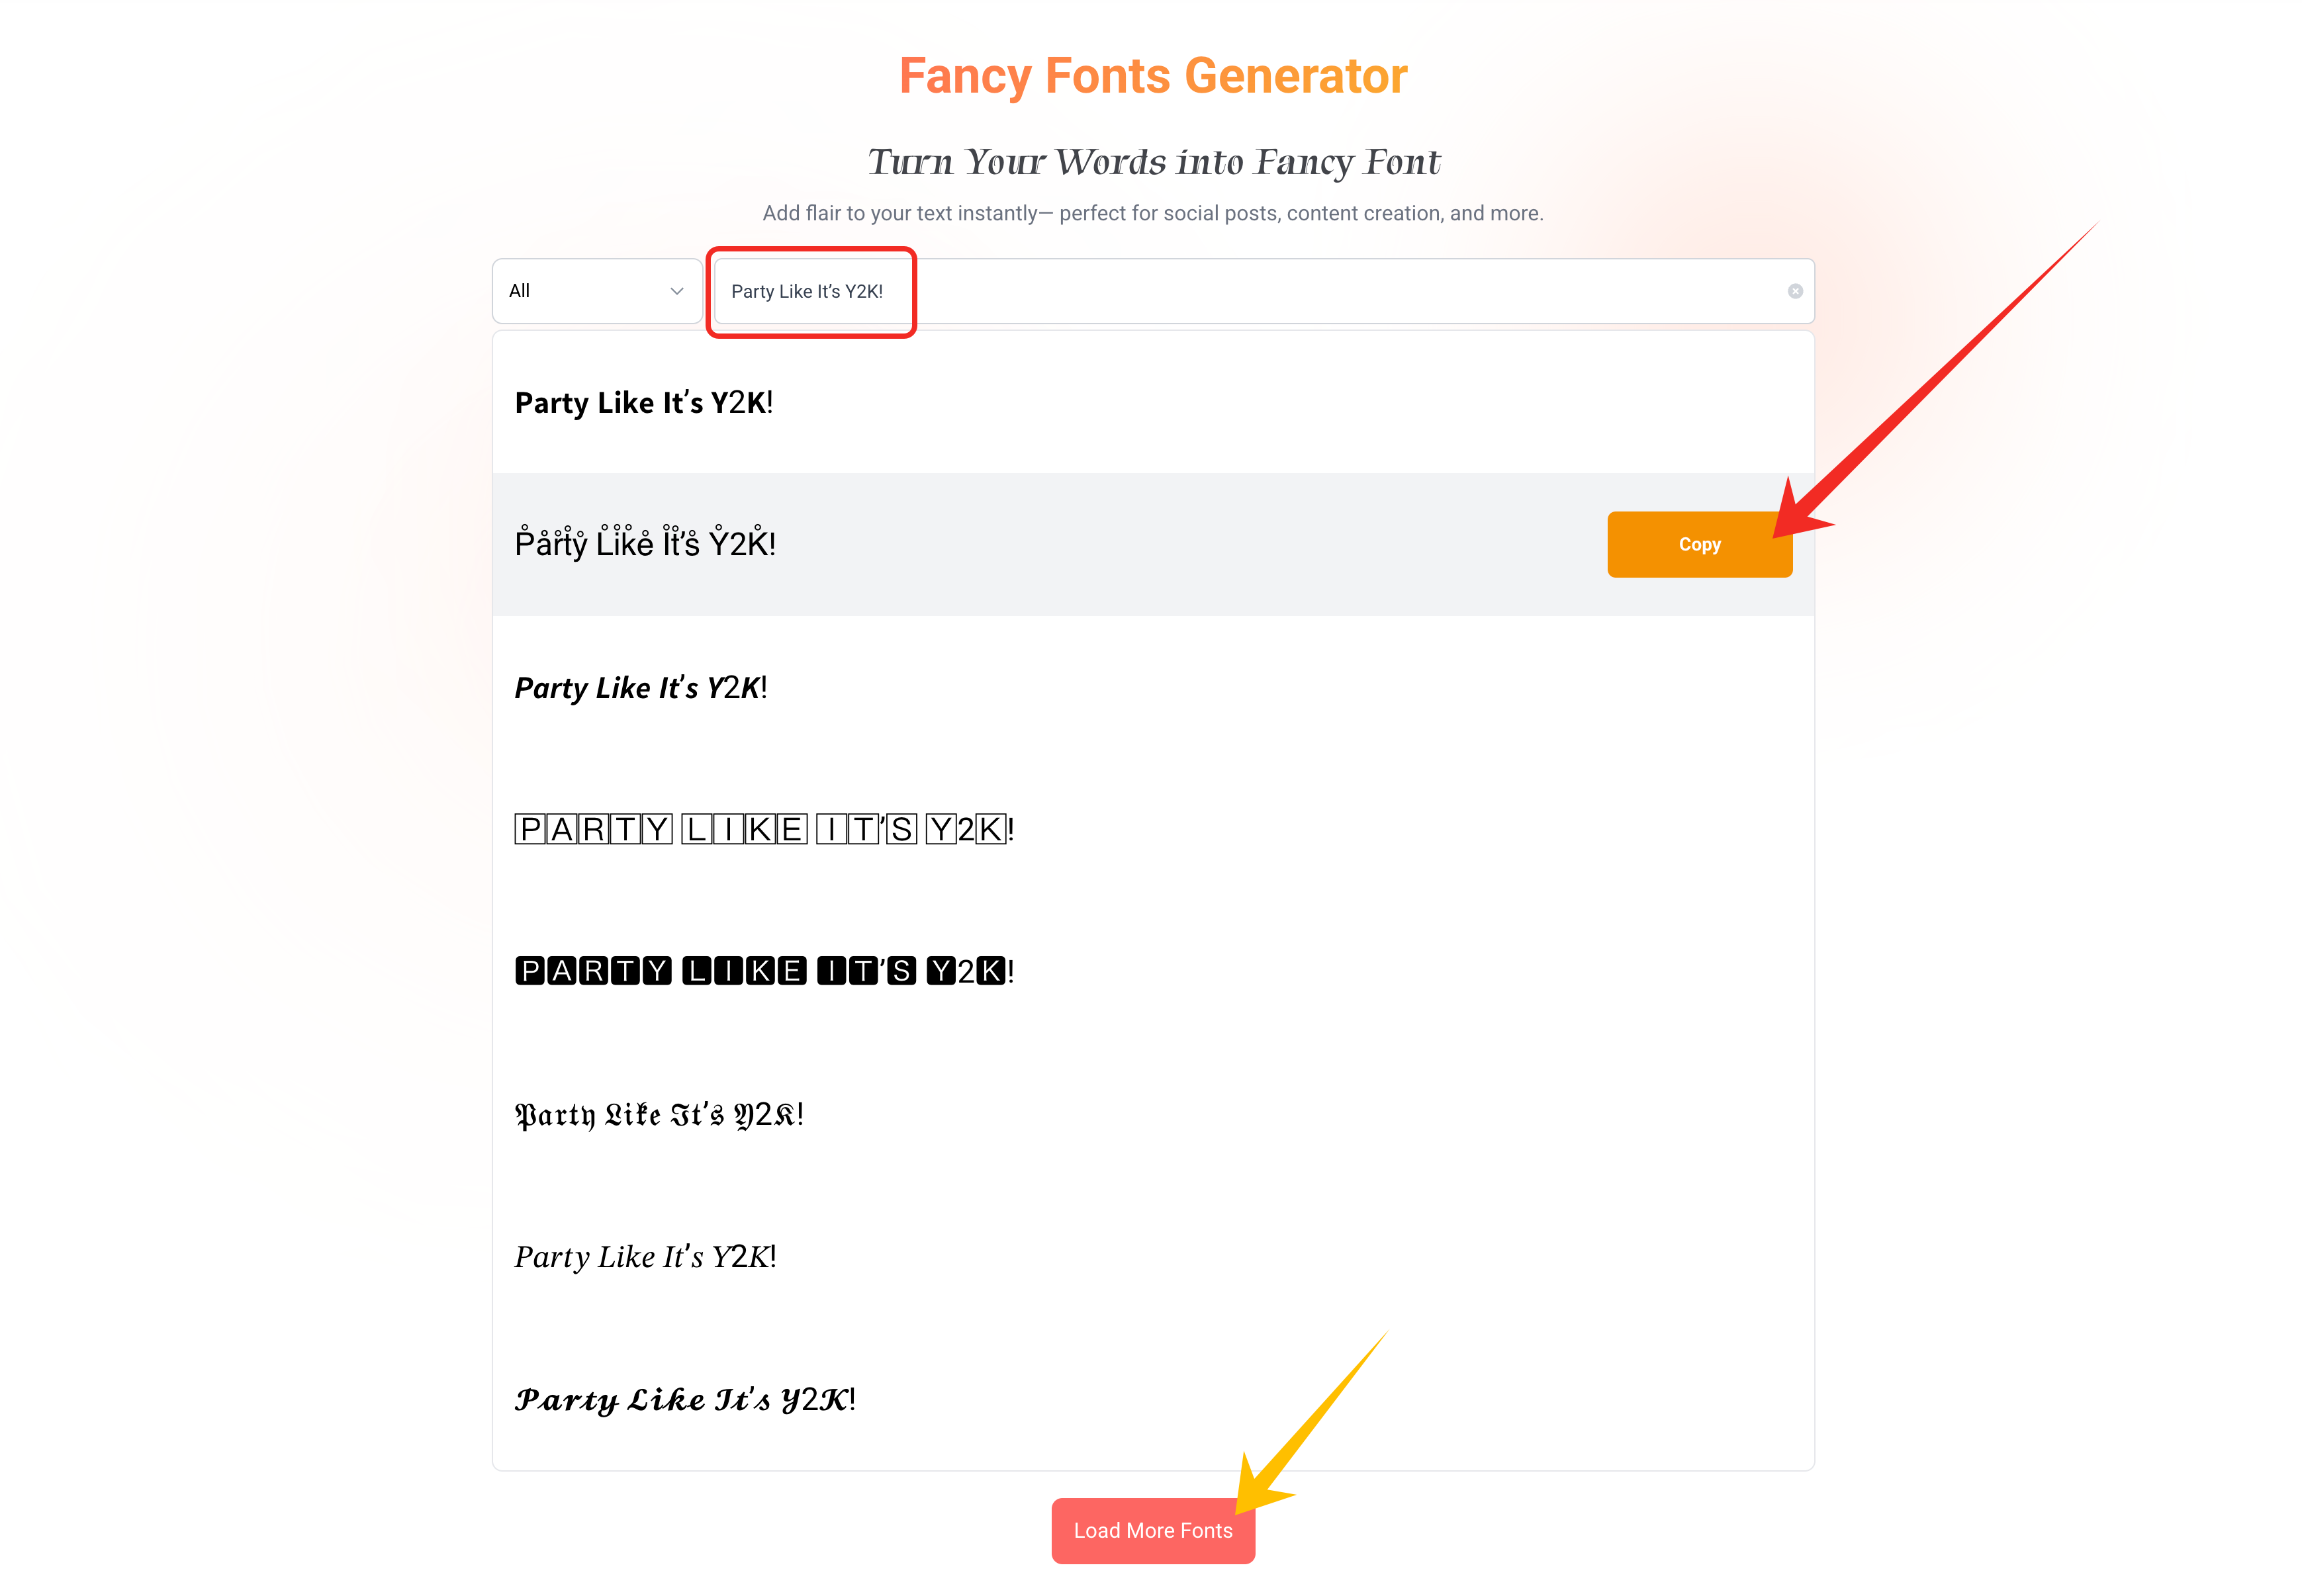Expand category list via chevron arrow
This screenshot has height=1596, width=2302.
click(676, 291)
